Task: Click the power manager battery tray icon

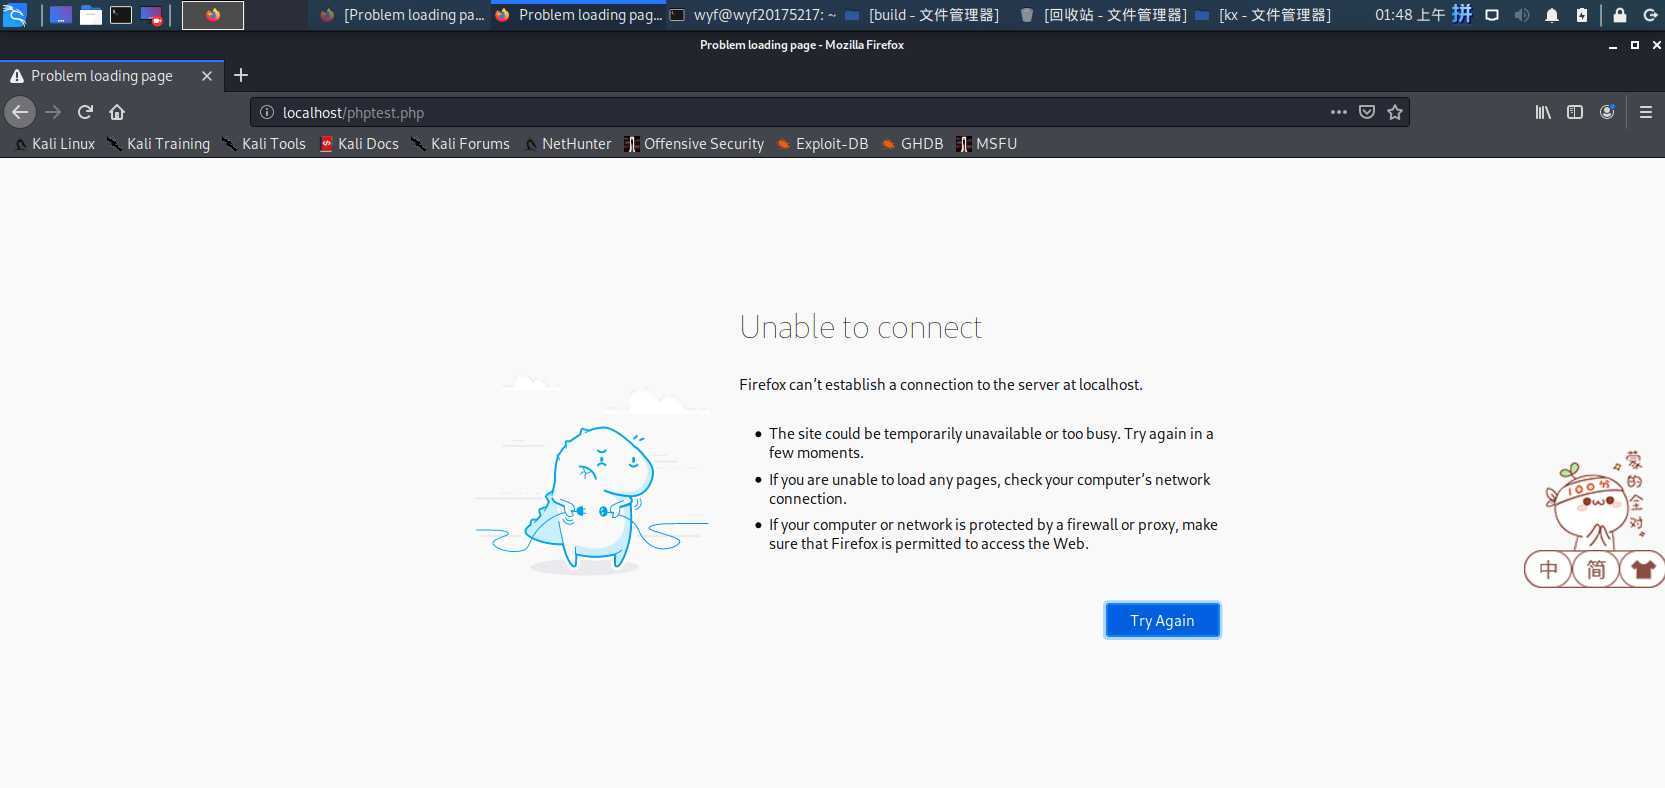Action: [1582, 15]
